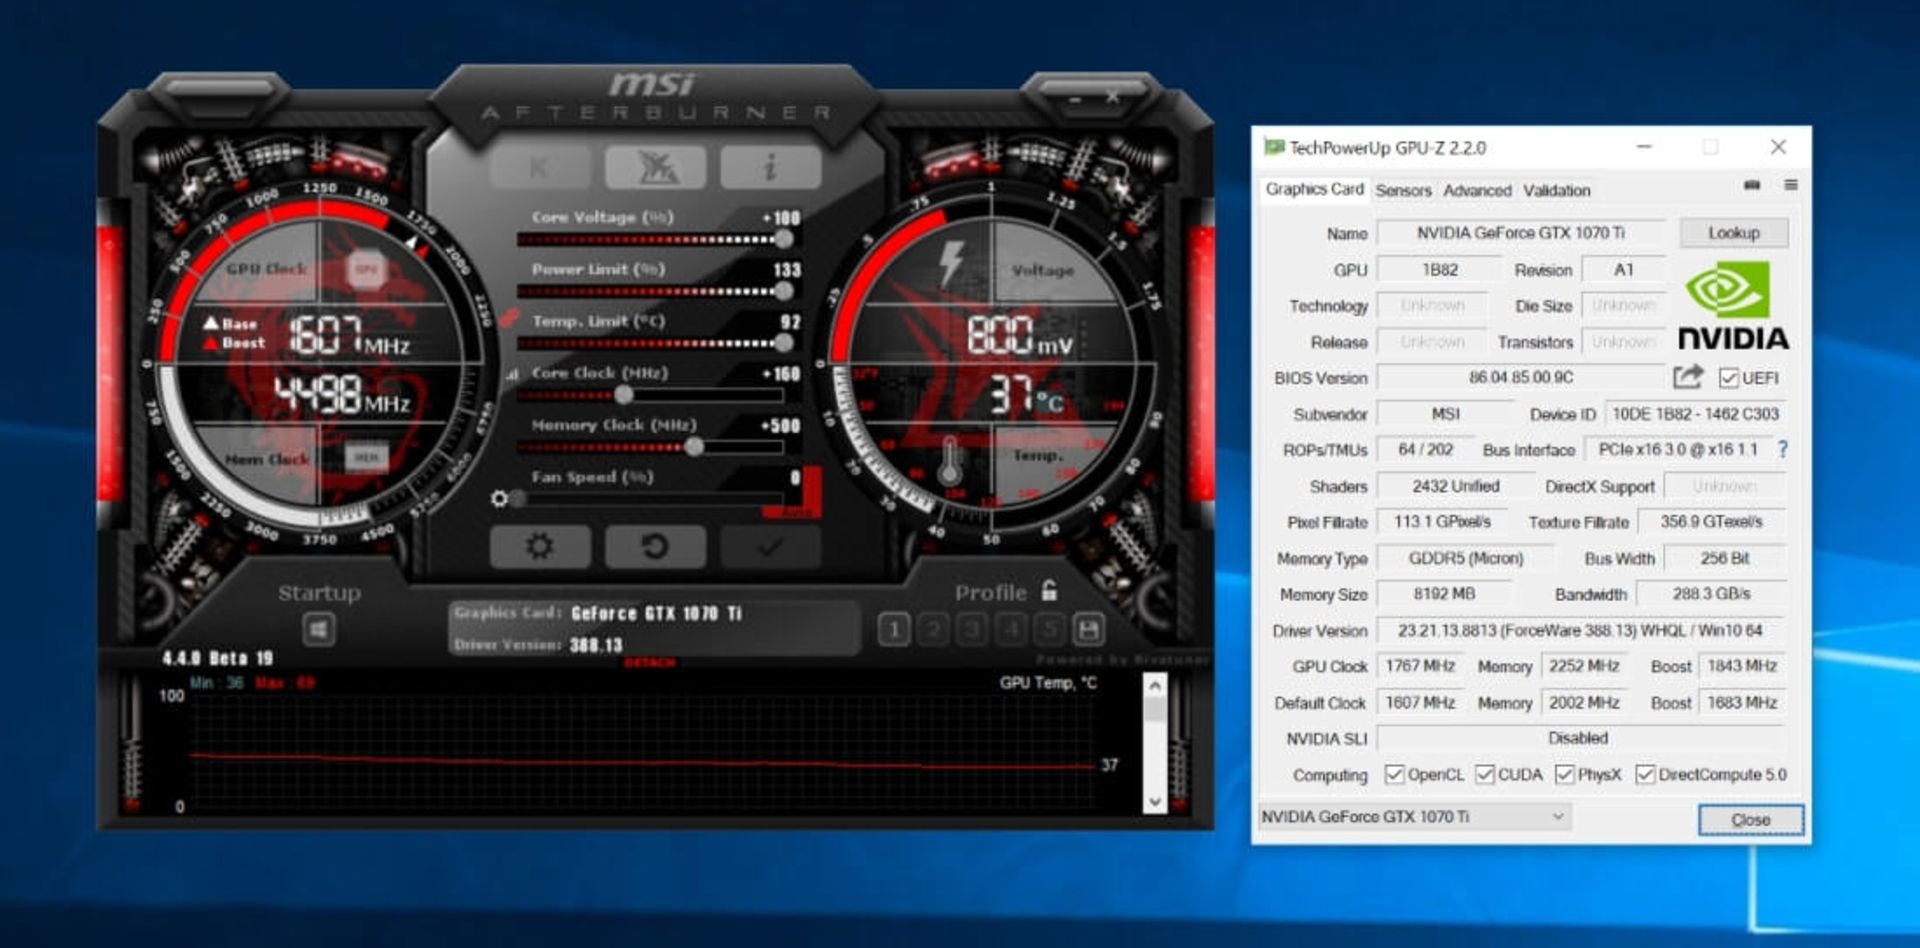Click the Afterburner version 4.4.0 Beta 19 text
This screenshot has height=948, width=1920.
(x=217, y=658)
